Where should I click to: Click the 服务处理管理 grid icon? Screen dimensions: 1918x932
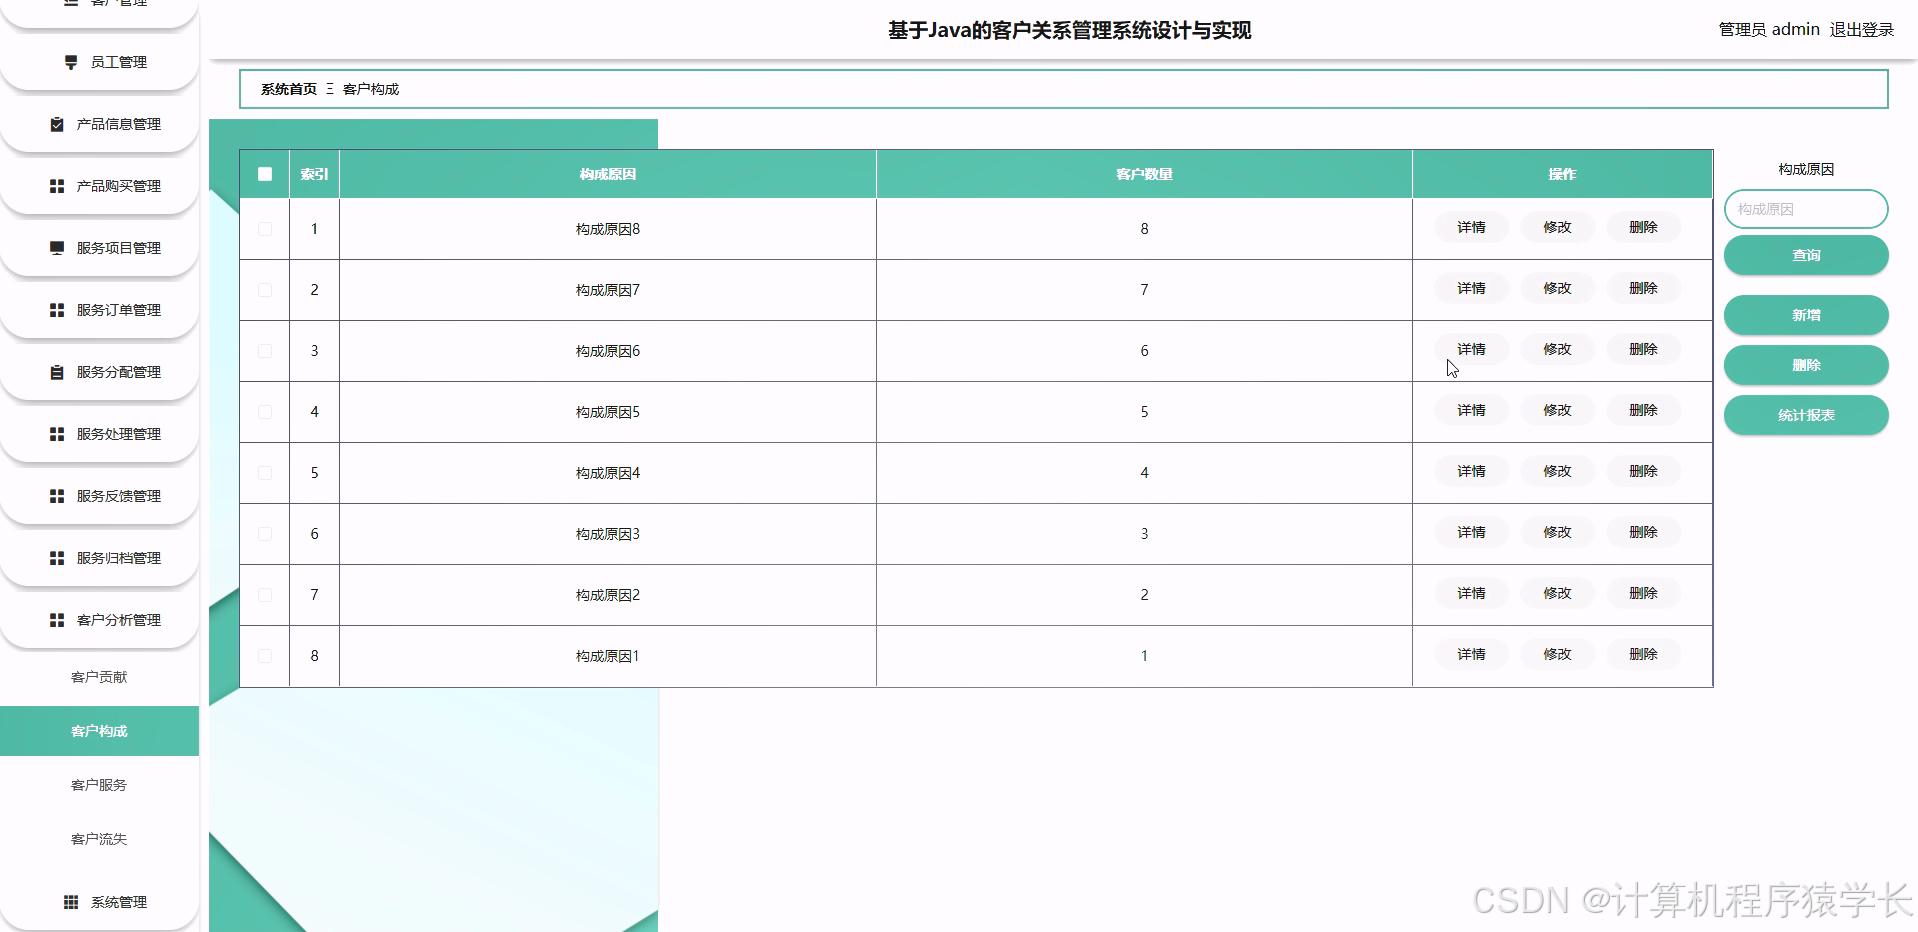point(57,434)
